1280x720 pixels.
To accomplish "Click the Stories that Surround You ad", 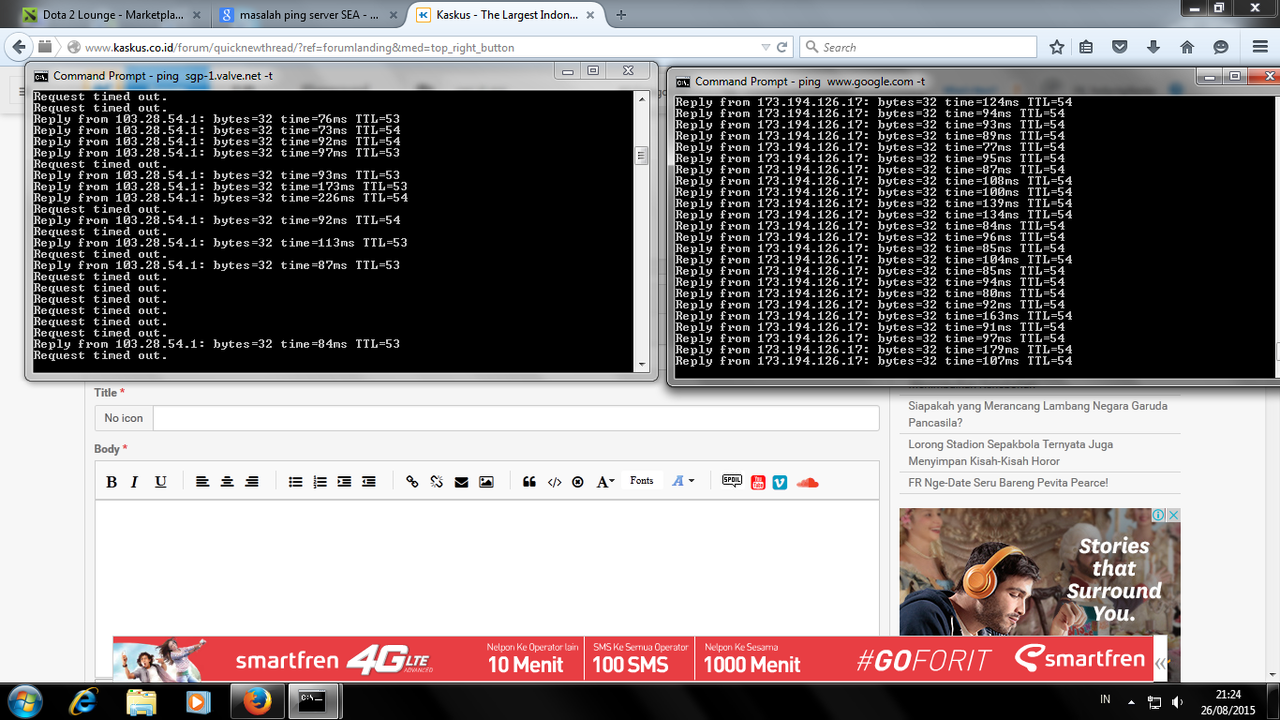I will coord(1040,571).
